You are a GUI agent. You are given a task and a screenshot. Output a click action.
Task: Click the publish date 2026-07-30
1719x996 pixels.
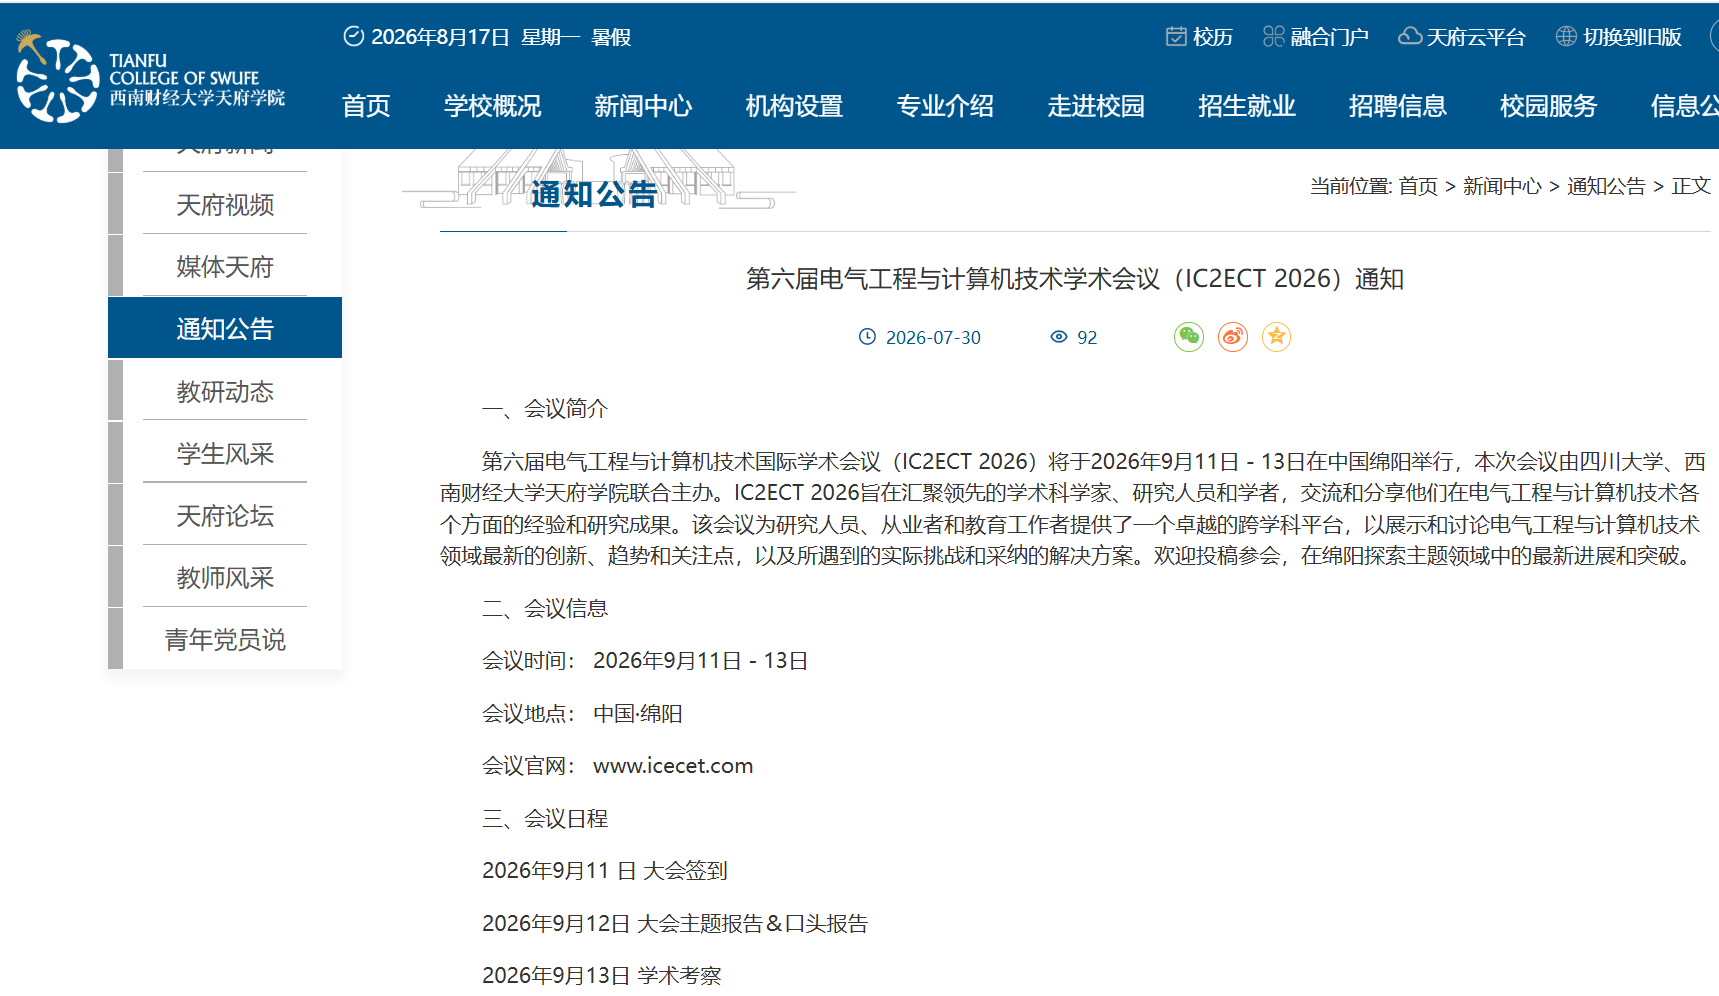tap(933, 338)
